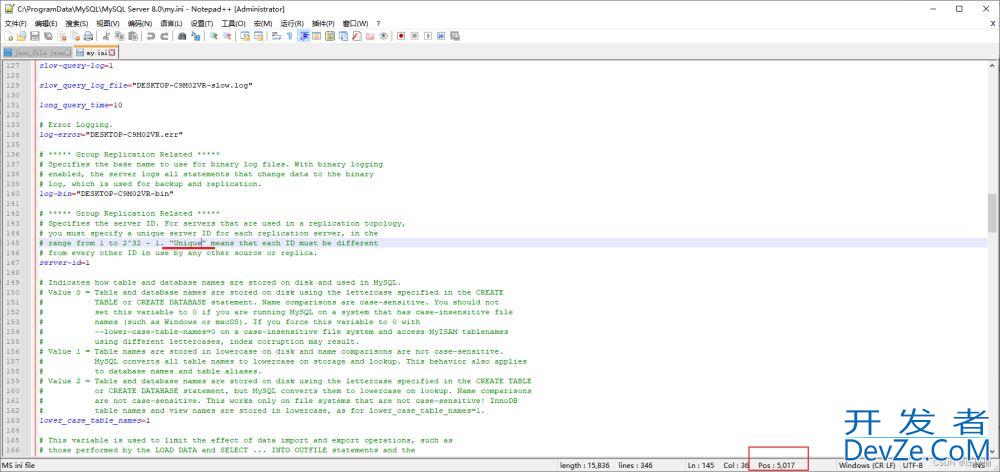Click the lower_case_table_names=1 line
This screenshot has width=1000, height=472.
(x=94, y=420)
